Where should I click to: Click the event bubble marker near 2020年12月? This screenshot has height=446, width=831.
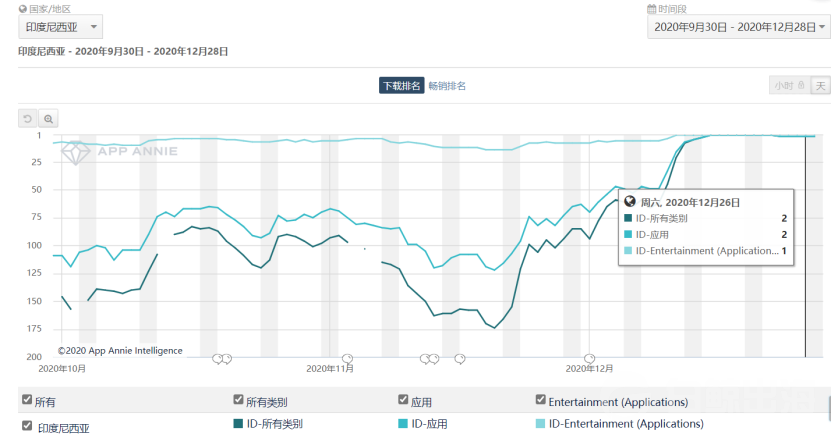tap(590, 357)
